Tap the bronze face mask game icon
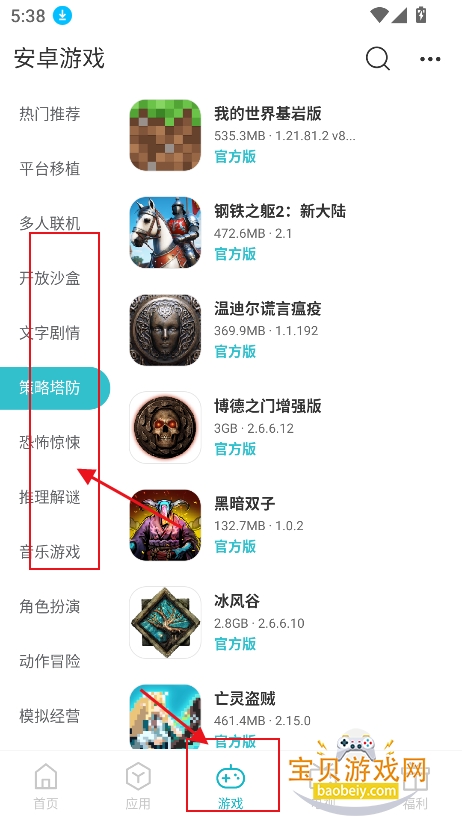Viewport: 462px width, 821px height. [165, 330]
